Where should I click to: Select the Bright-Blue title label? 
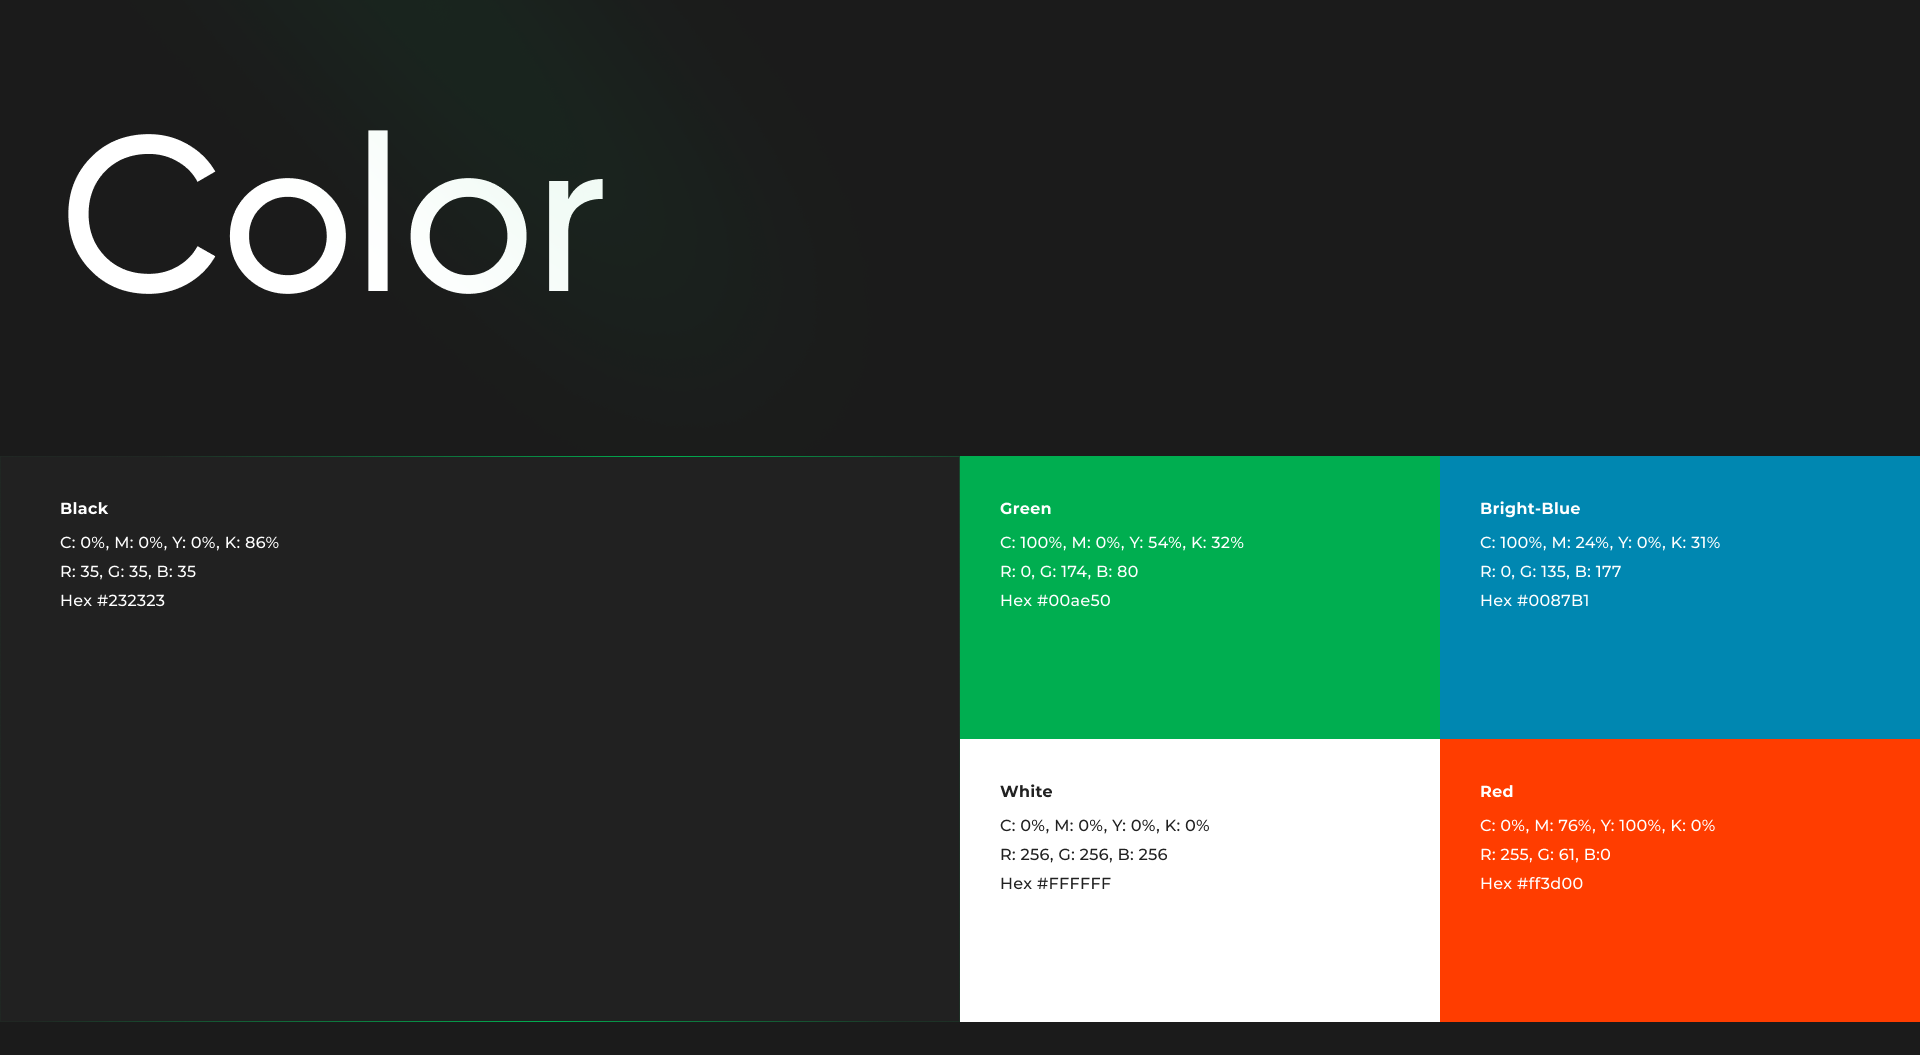(x=1530, y=508)
